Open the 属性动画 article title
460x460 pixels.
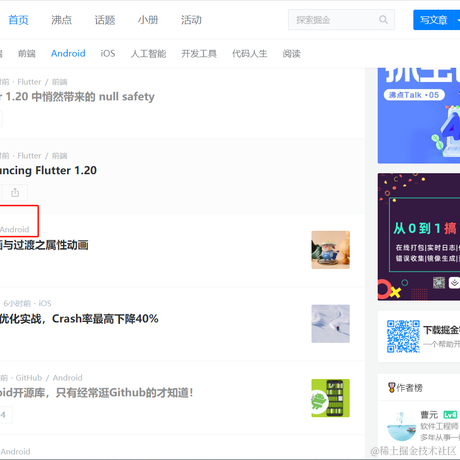pos(44,245)
